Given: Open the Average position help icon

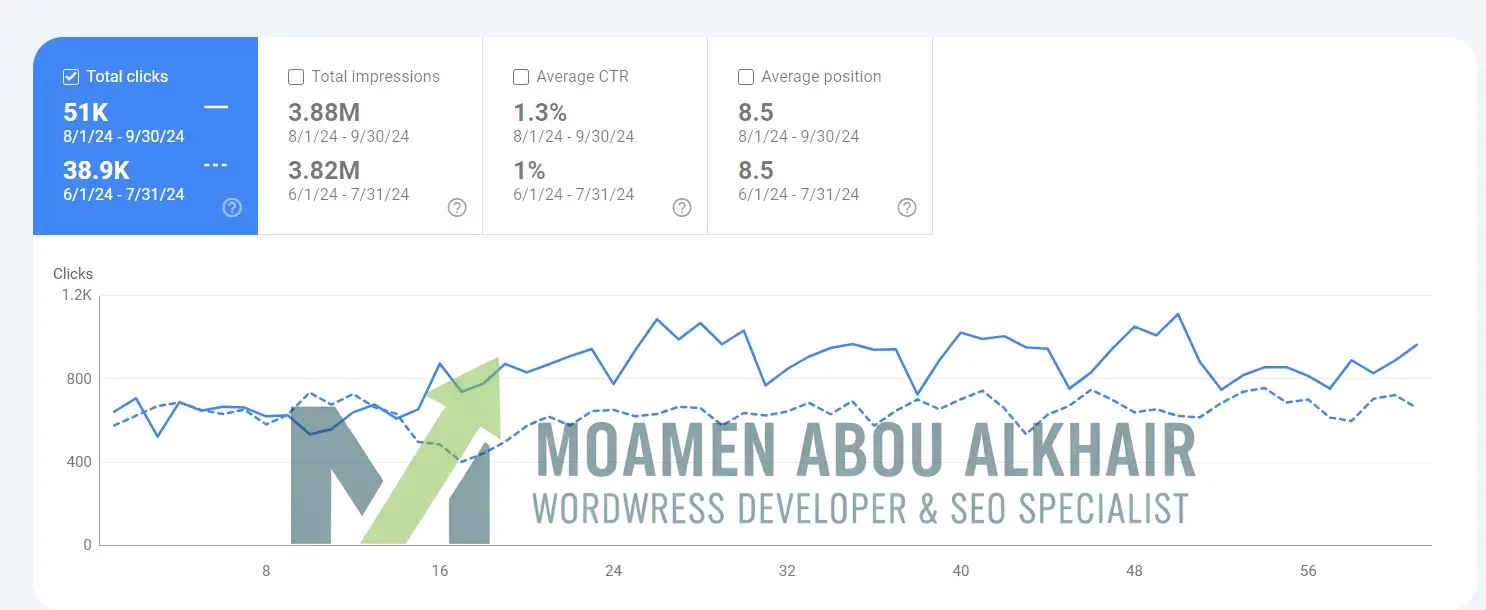Looking at the screenshot, I should tap(907, 208).
